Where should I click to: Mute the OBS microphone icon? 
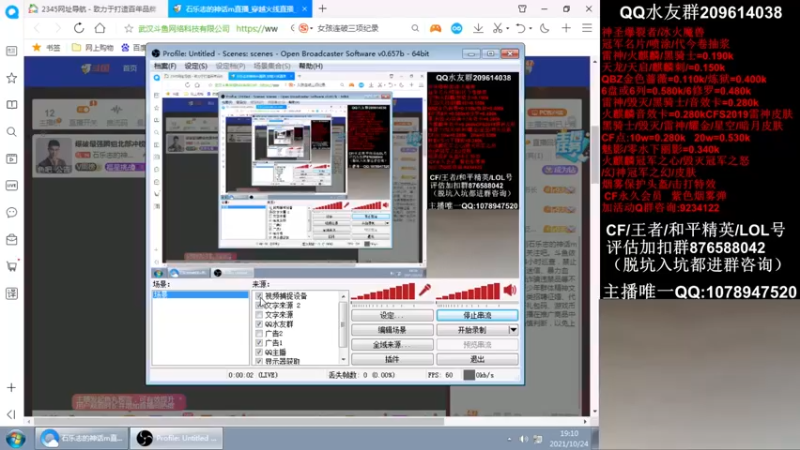[424, 290]
